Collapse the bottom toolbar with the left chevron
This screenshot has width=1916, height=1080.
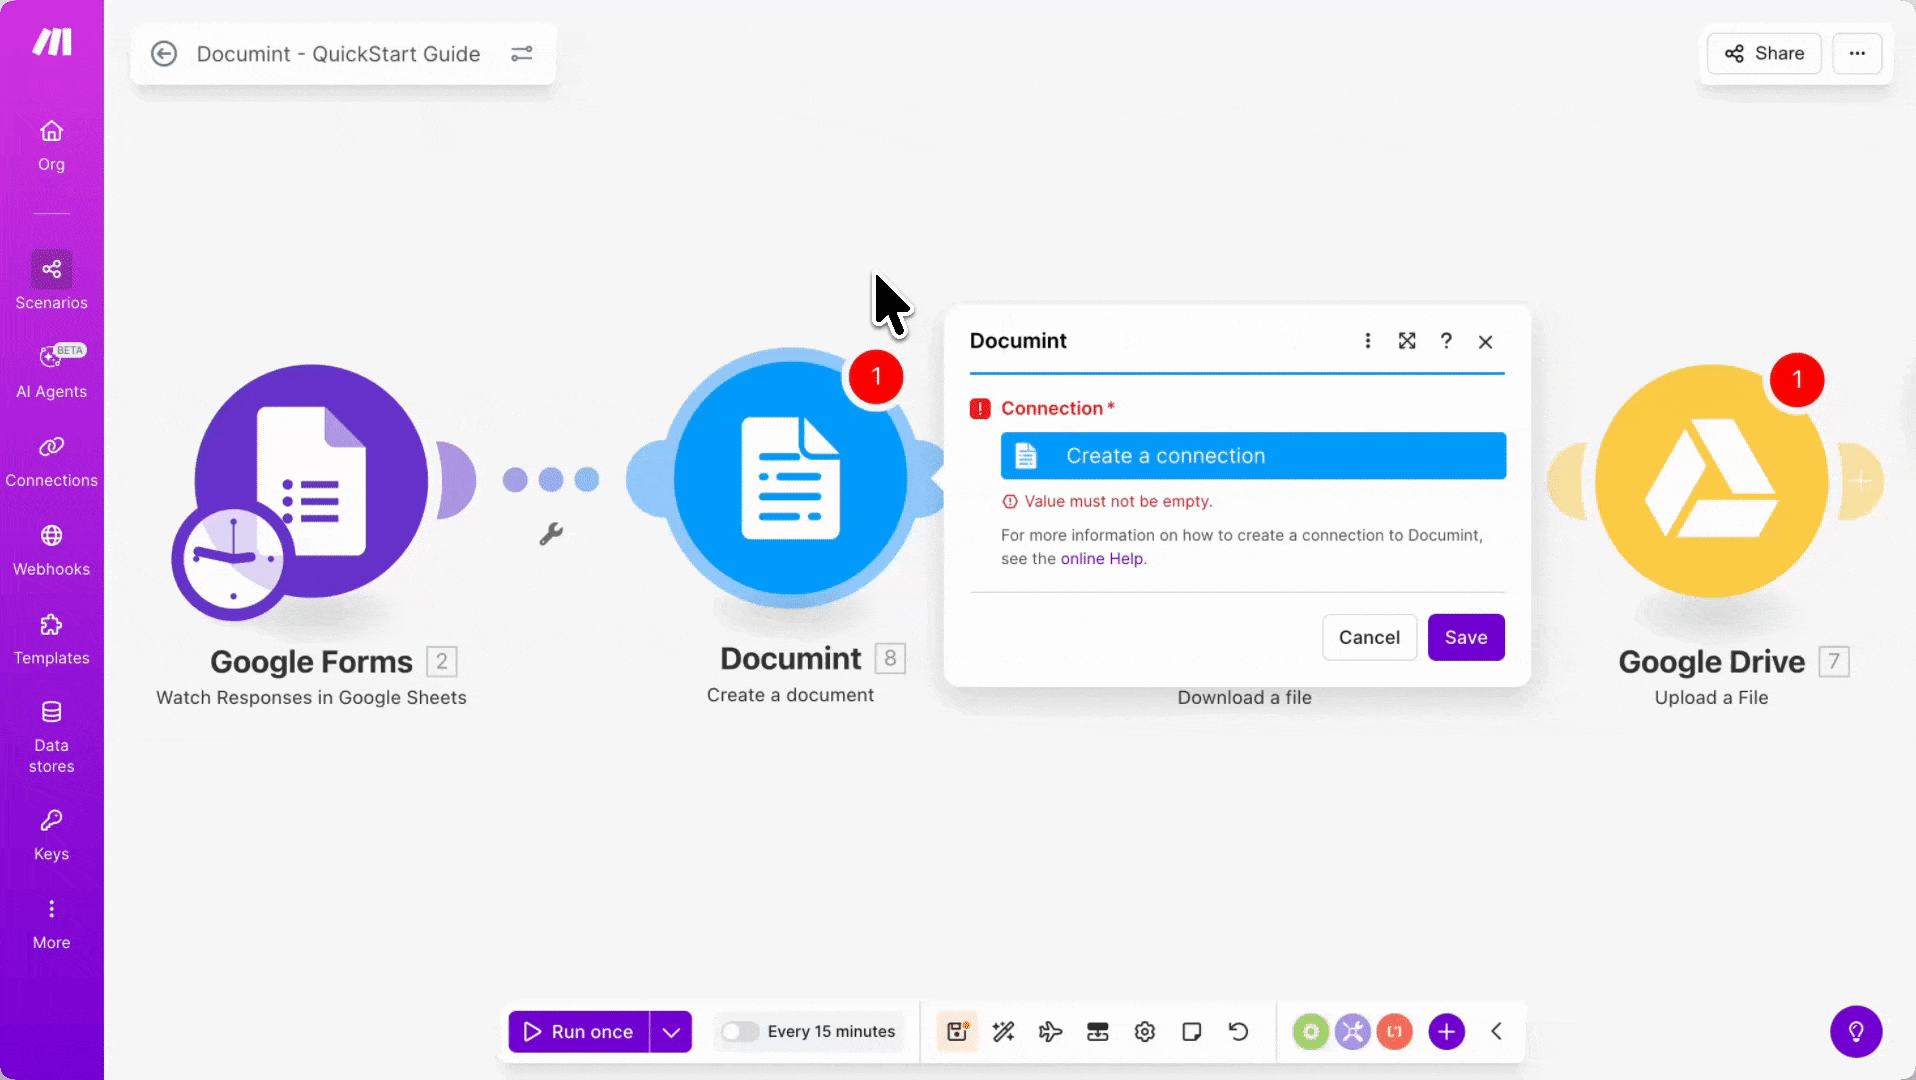tap(1496, 1031)
